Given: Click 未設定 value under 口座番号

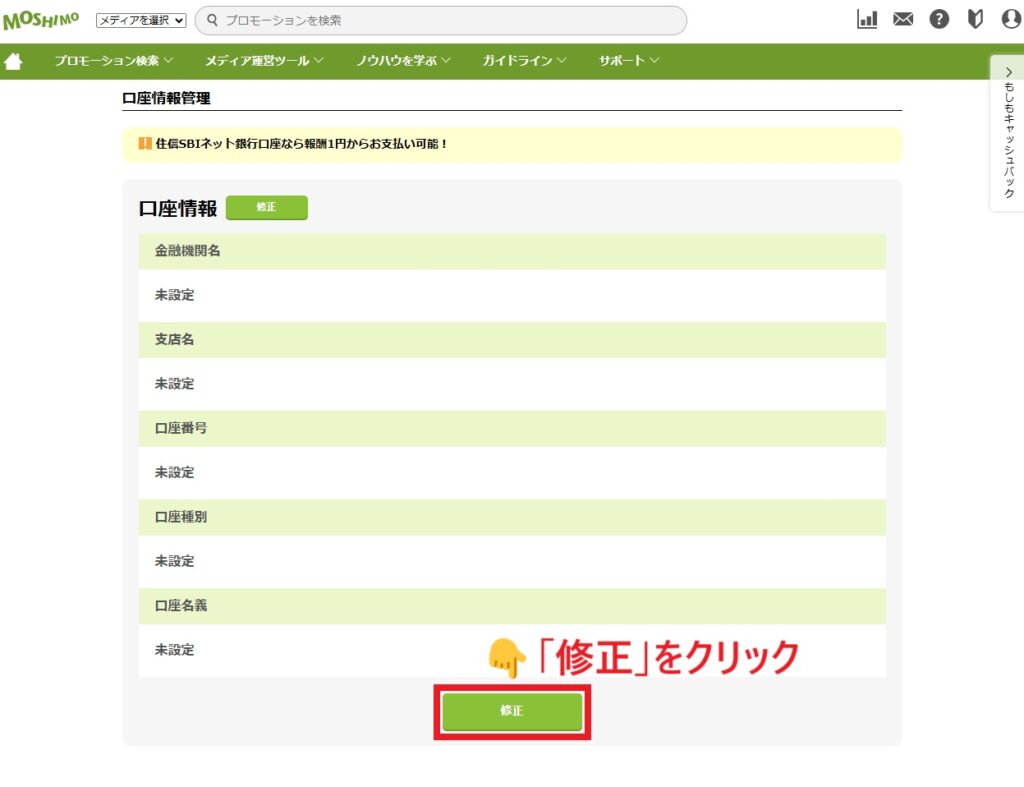Looking at the screenshot, I should pyautogui.click(x=174, y=473).
